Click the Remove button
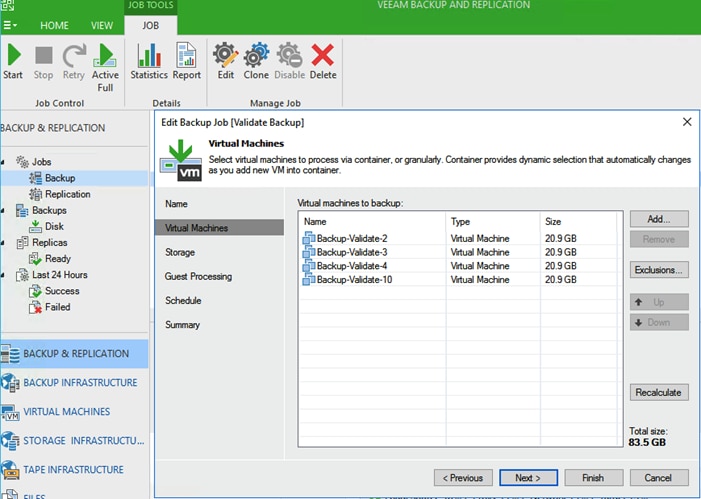The height and width of the screenshot is (499, 701). pyautogui.click(x=659, y=239)
